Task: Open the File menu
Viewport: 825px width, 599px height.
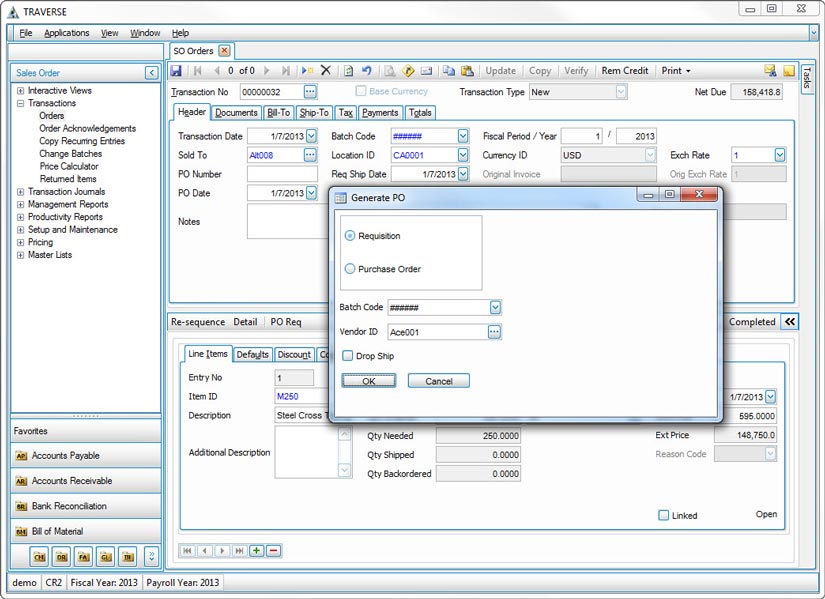Action: (x=26, y=33)
